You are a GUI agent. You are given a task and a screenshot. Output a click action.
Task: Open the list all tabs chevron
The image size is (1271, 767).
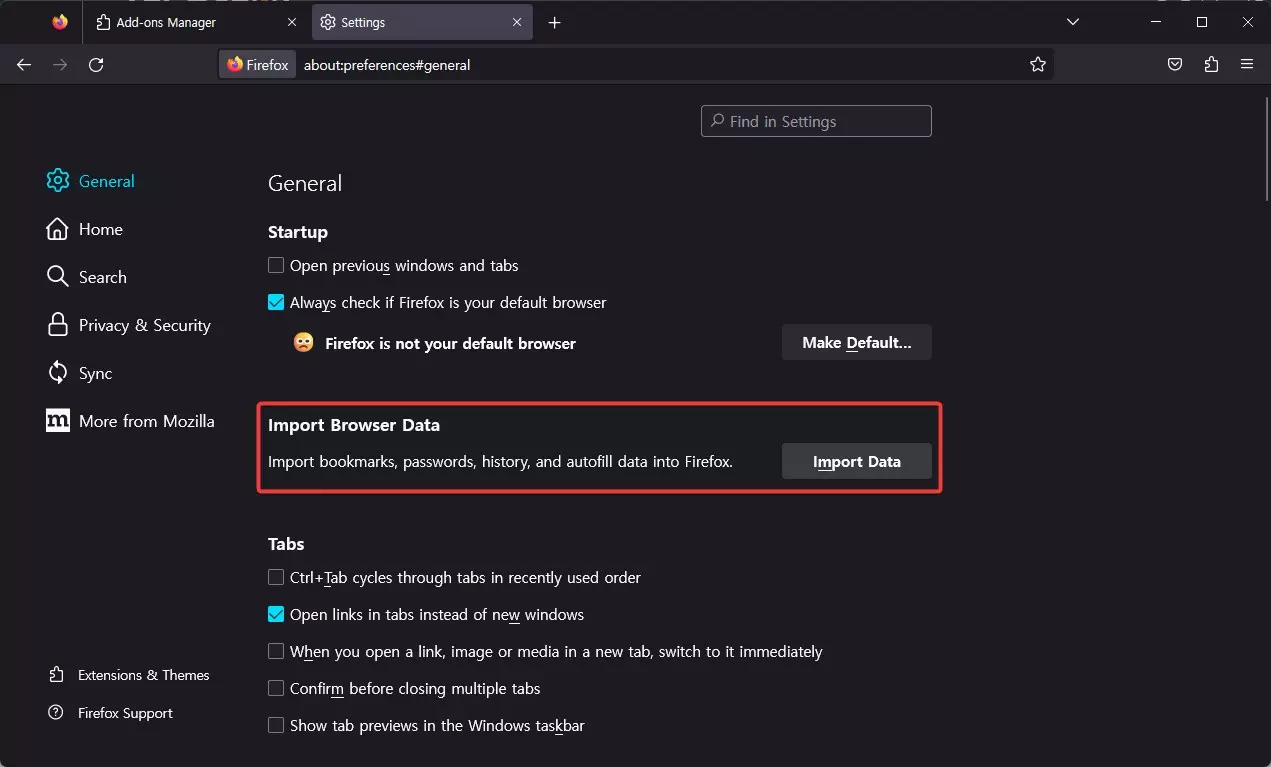click(x=1073, y=22)
